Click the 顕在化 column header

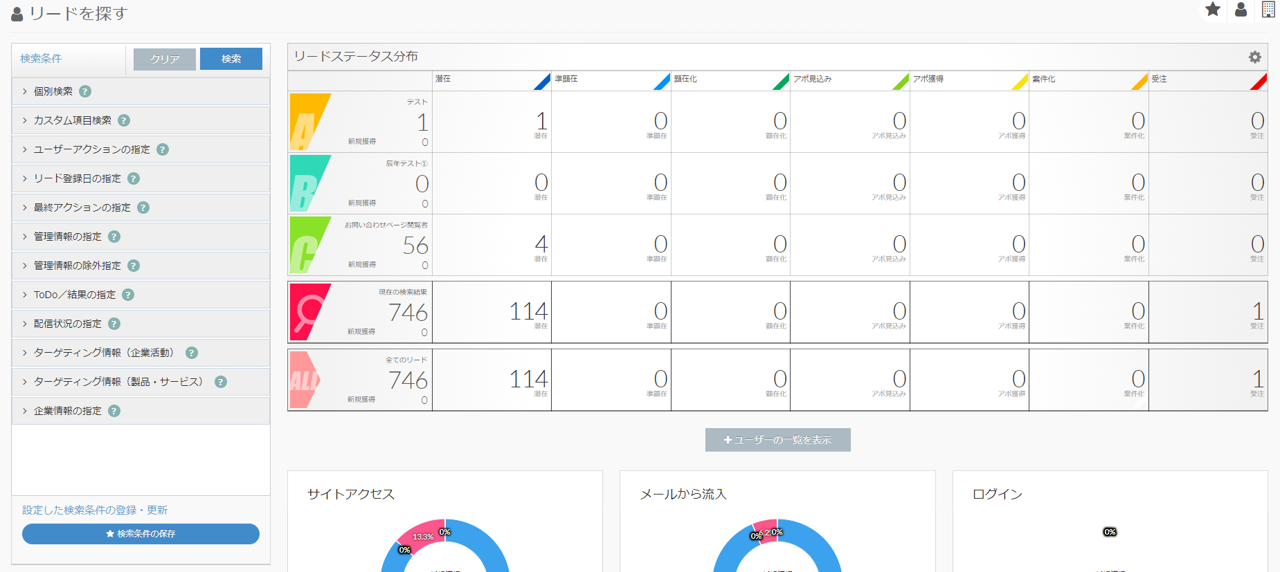(x=731, y=81)
